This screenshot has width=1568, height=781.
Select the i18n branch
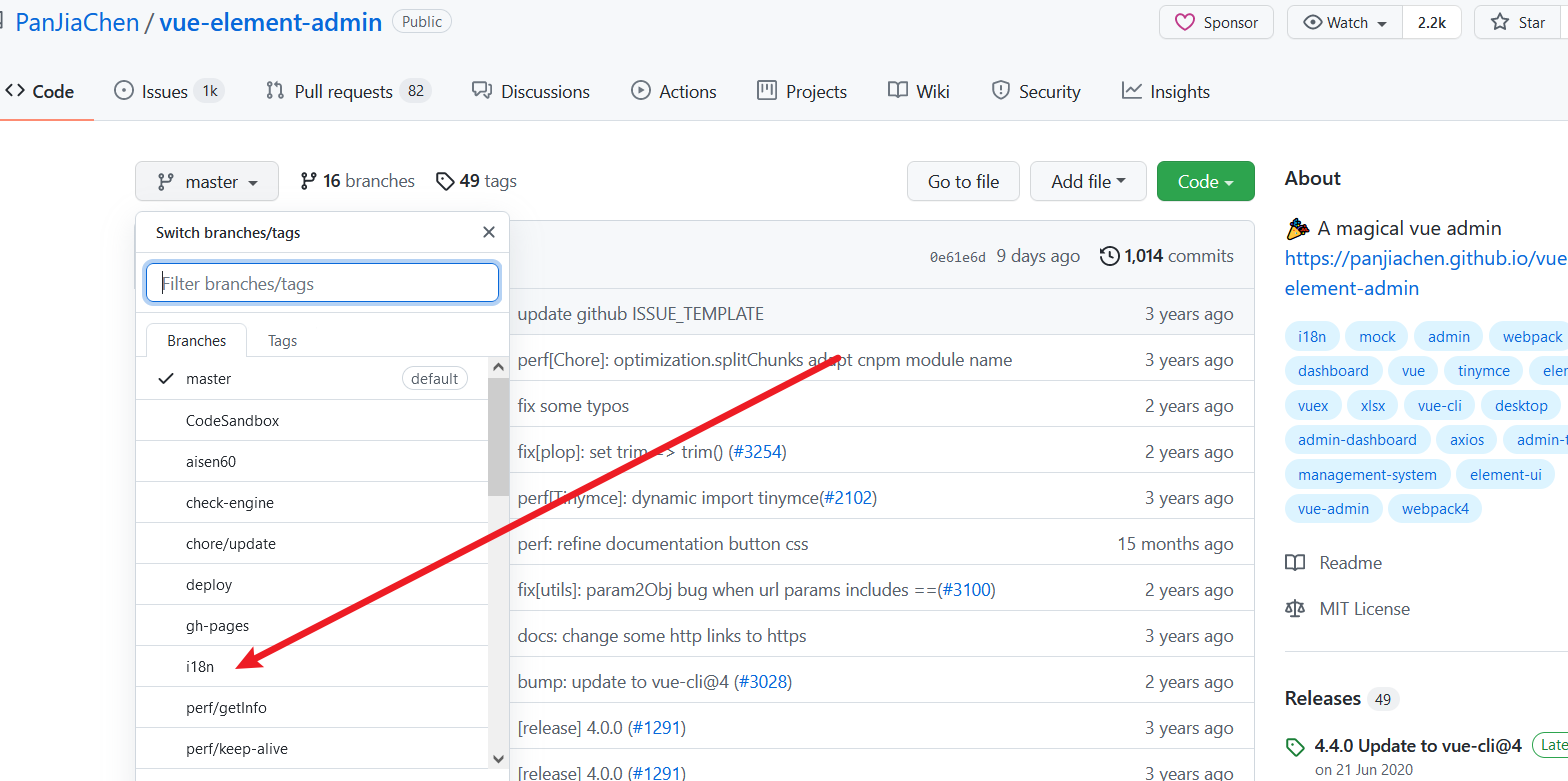(x=311, y=667)
